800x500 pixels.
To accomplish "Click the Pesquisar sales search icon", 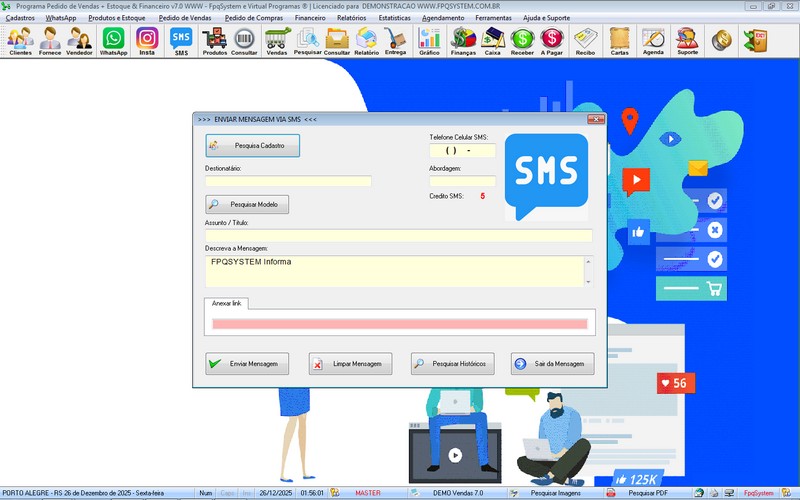I will (308, 41).
